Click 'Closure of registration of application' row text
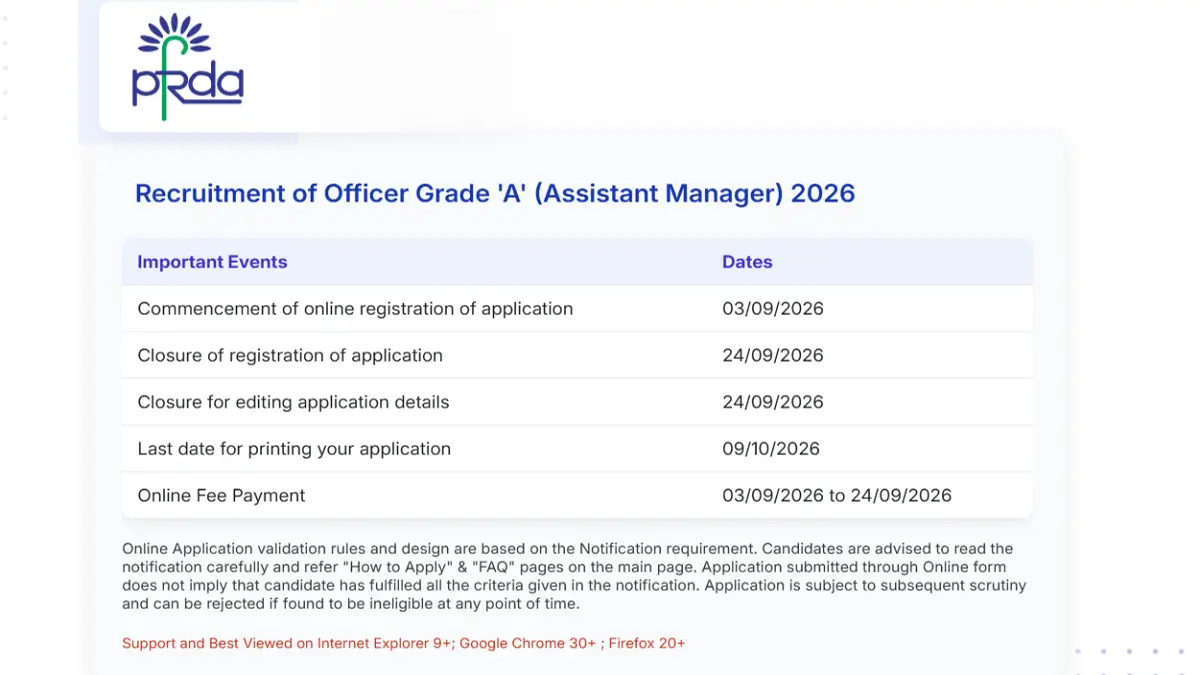1200x675 pixels. [290, 356]
